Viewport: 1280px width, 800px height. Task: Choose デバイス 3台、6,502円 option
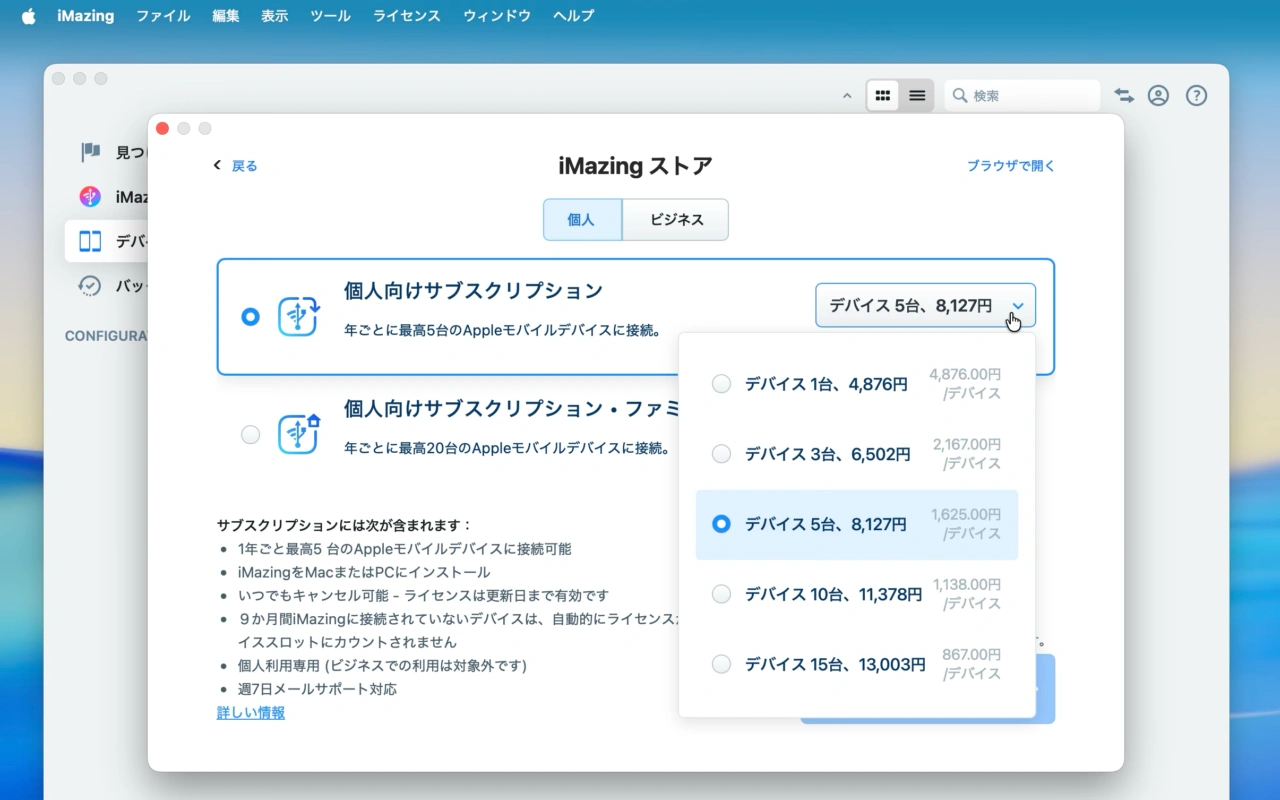pos(856,454)
